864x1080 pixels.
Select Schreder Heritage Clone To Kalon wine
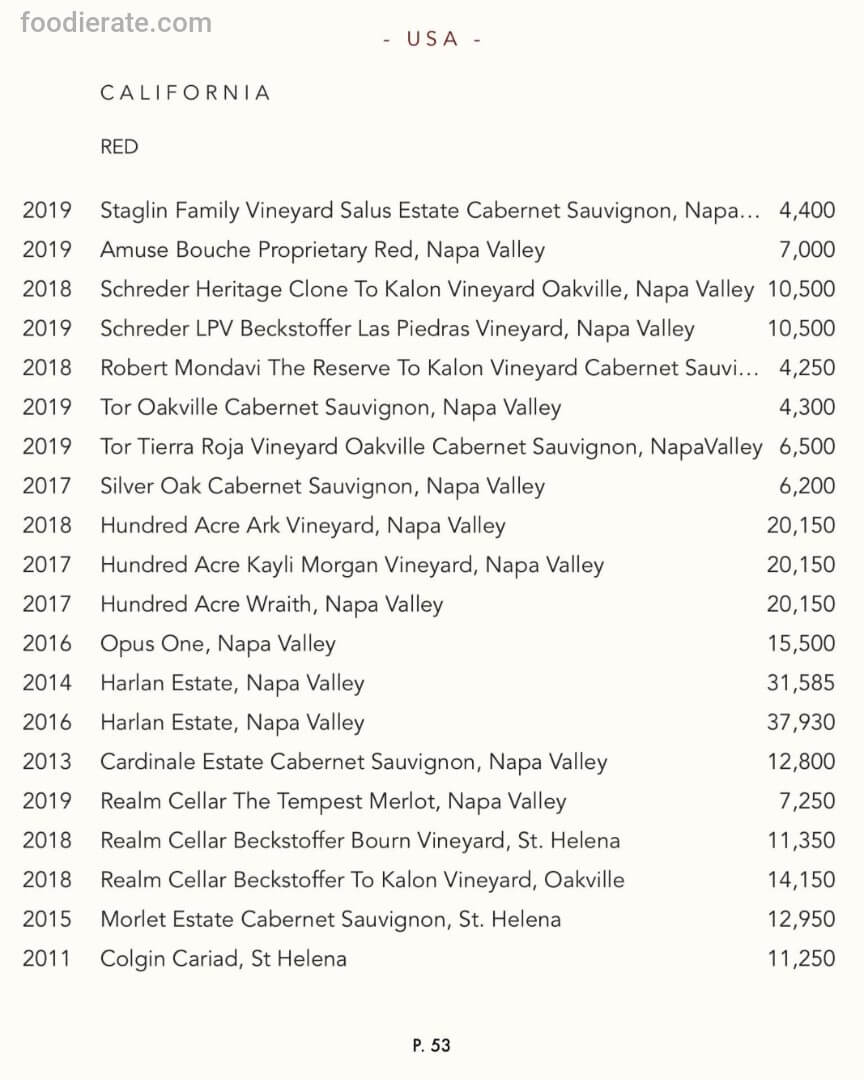coord(426,289)
